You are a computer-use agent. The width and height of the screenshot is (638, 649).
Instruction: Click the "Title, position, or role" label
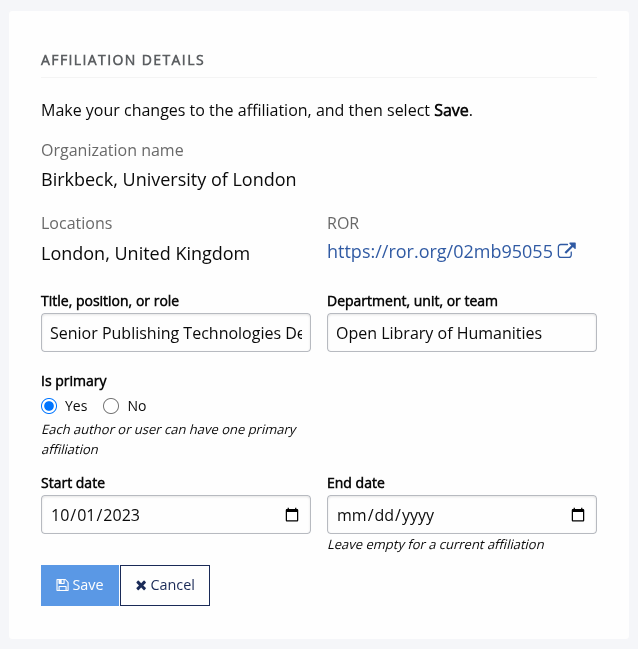pos(110,301)
